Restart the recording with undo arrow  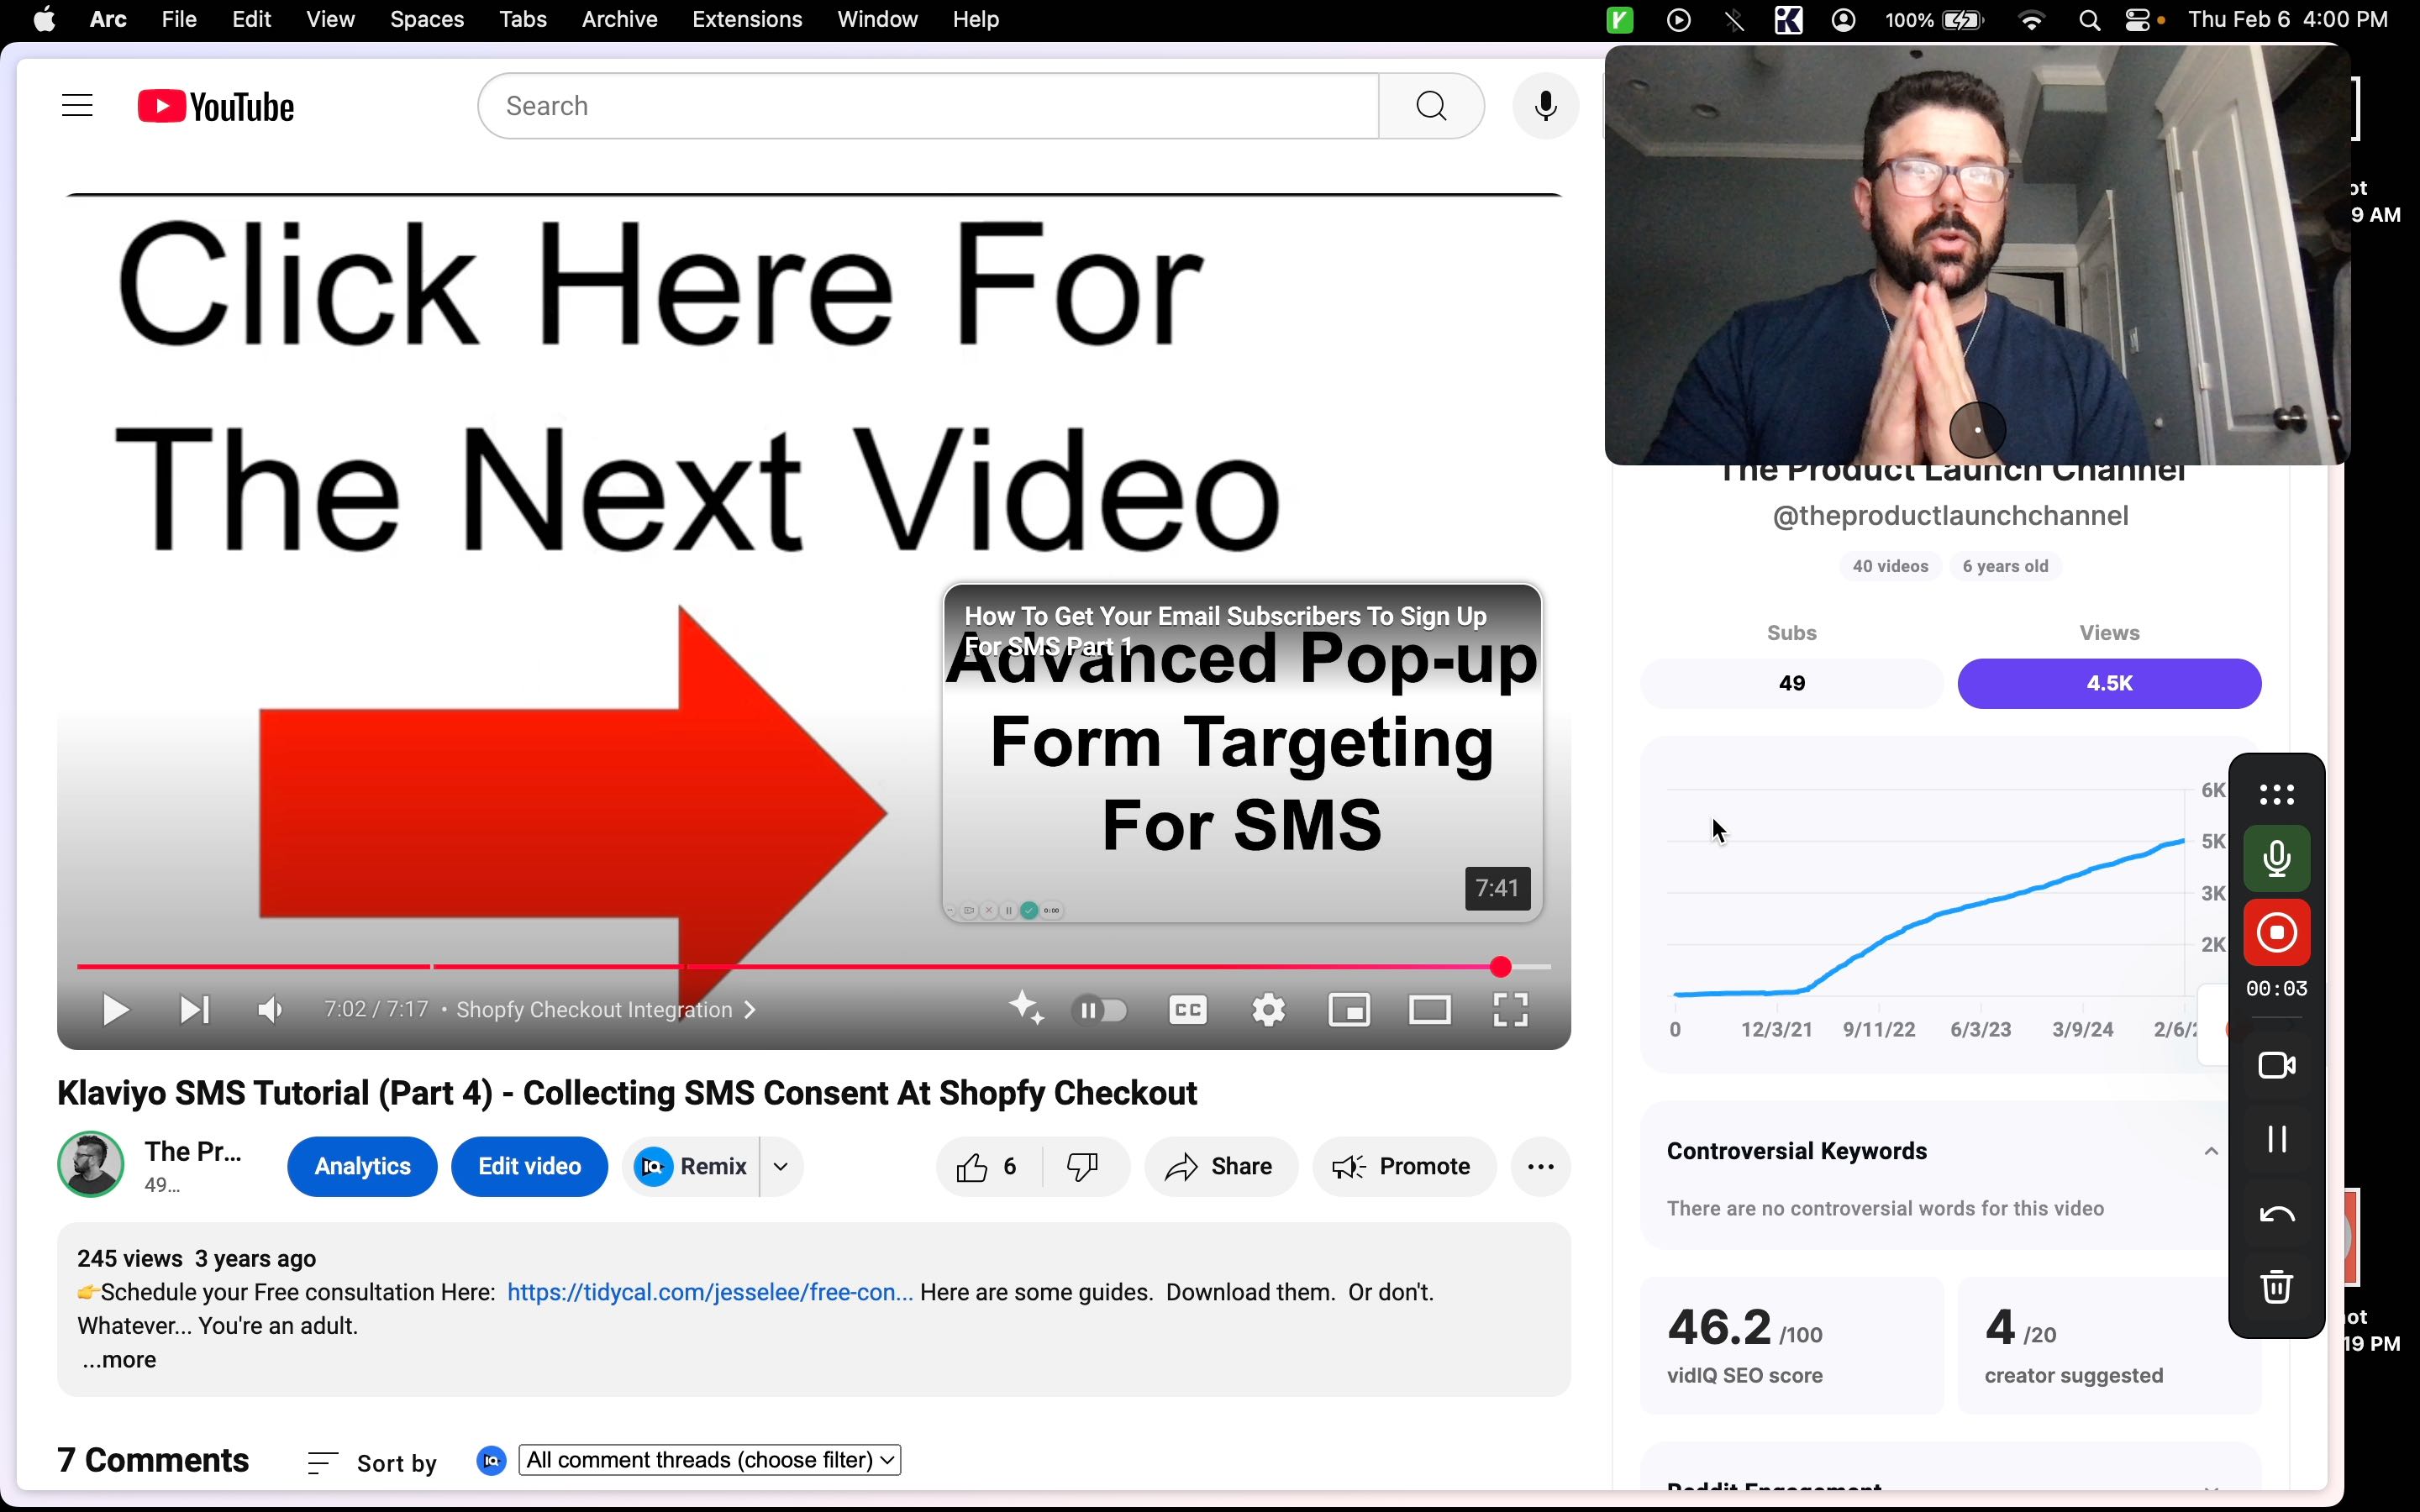(x=2277, y=1215)
